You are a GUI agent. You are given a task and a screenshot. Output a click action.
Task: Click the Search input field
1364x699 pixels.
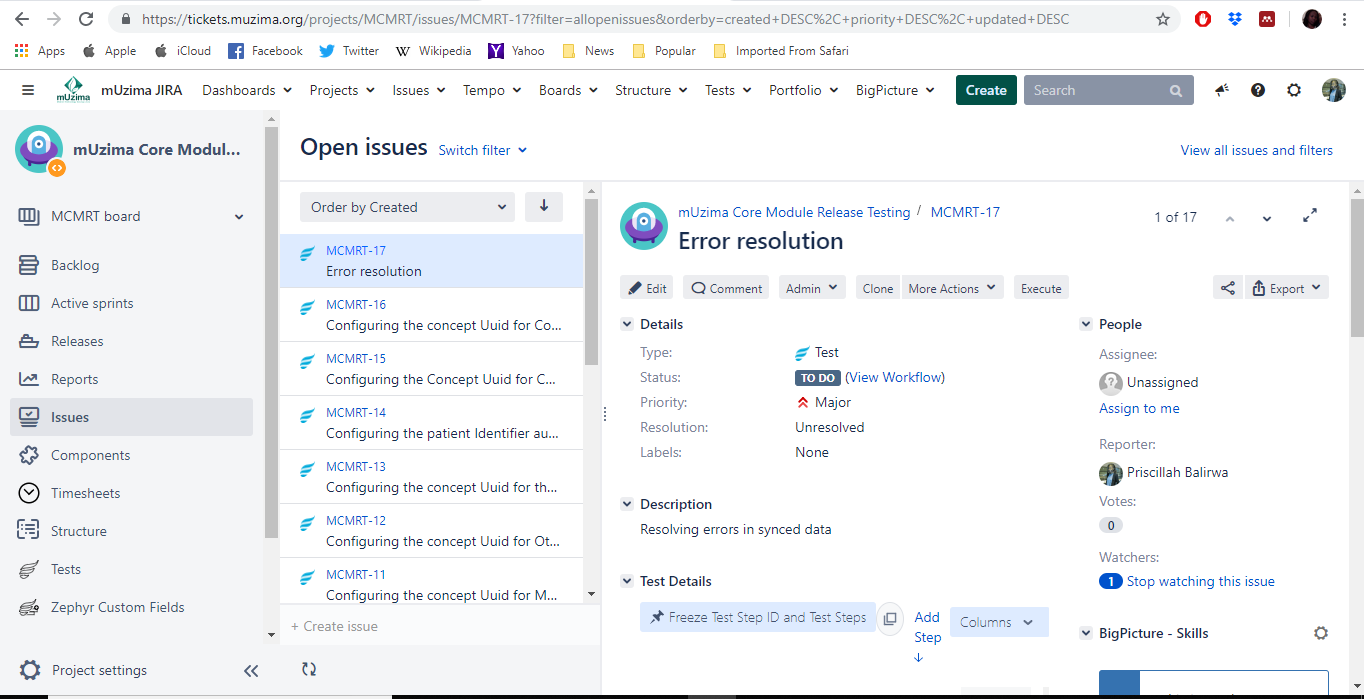coord(1098,90)
